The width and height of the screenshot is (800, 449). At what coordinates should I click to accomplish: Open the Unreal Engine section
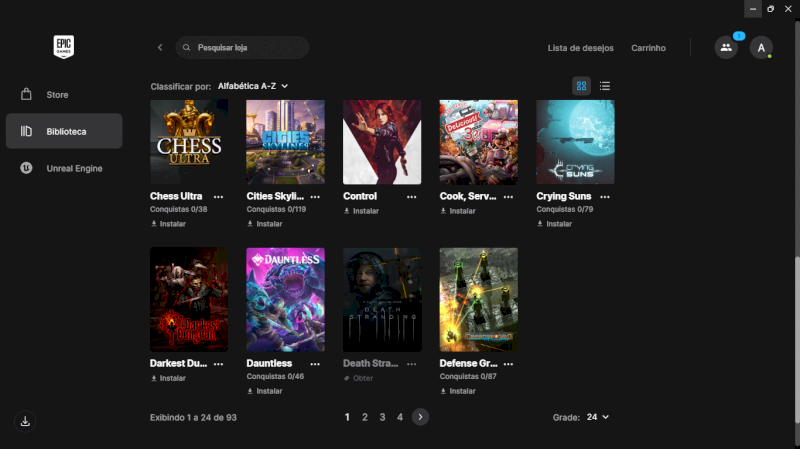pos(64,168)
